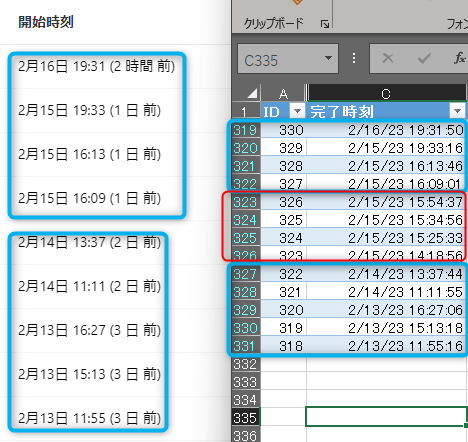The height and width of the screenshot is (442, 468).
Task: Click formula bar confirm checkmark icon
Action: point(424,59)
